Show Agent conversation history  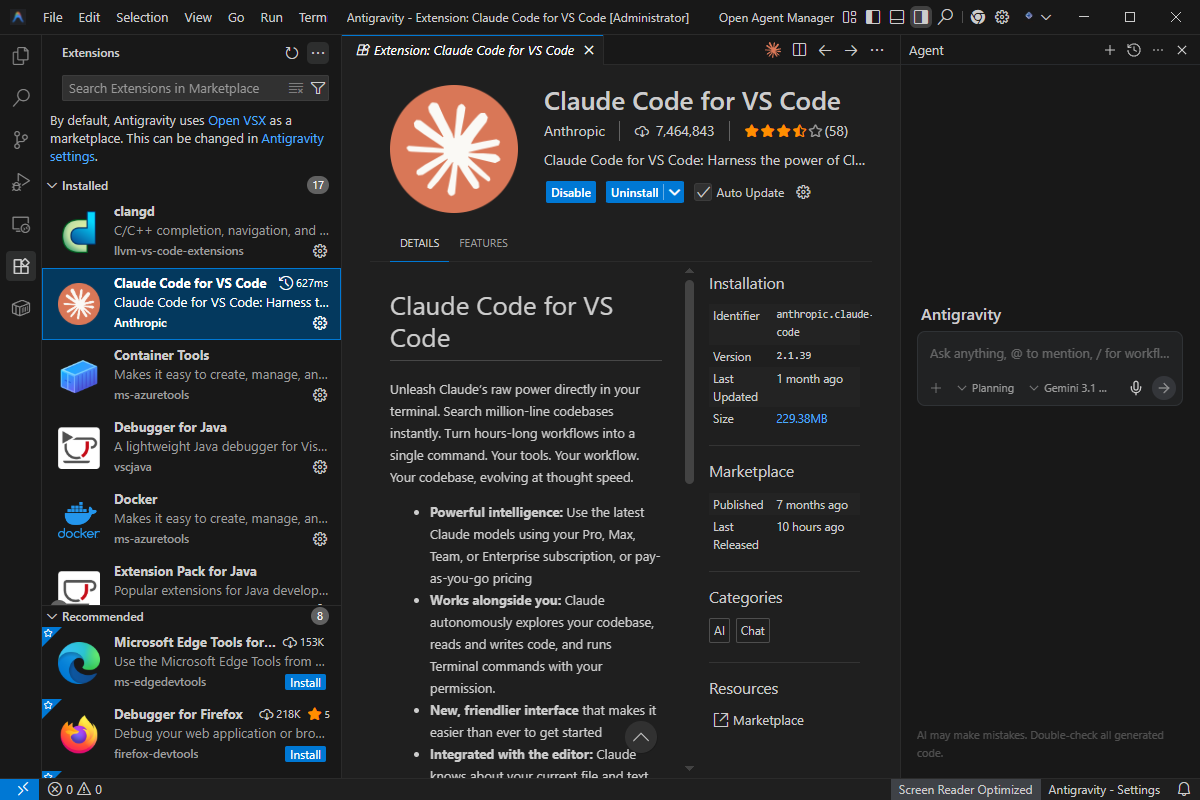tap(1133, 50)
